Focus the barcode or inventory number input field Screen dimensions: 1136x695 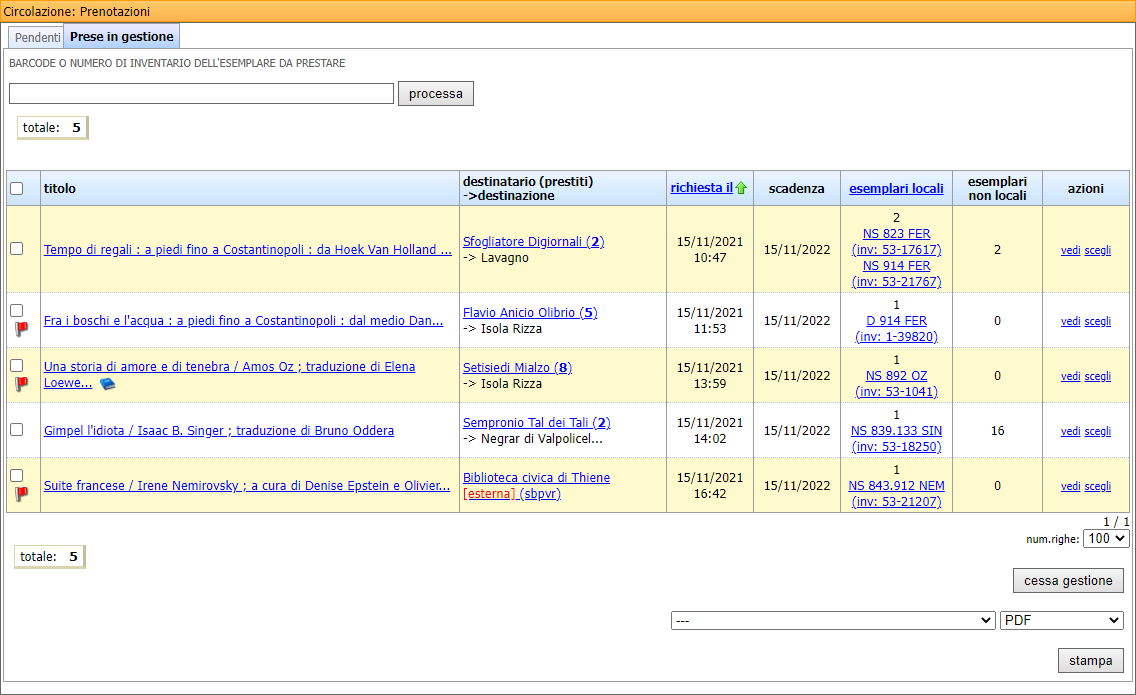[201, 93]
